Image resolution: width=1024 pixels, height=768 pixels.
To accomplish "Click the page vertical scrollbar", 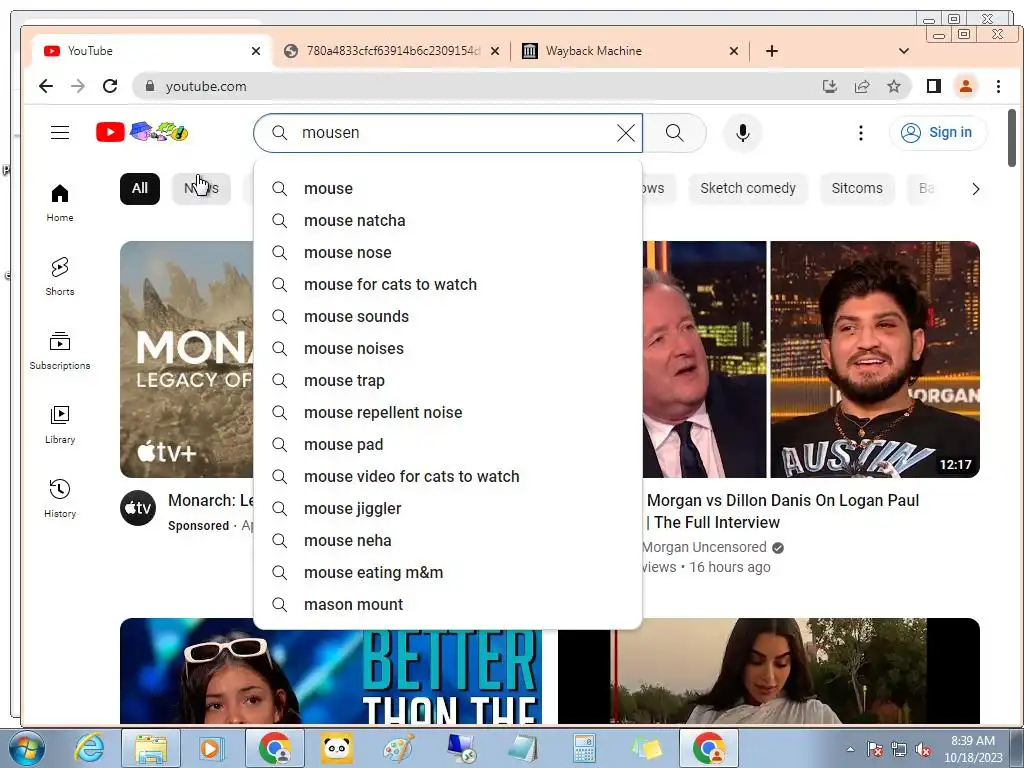I will (x=1012, y=138).
